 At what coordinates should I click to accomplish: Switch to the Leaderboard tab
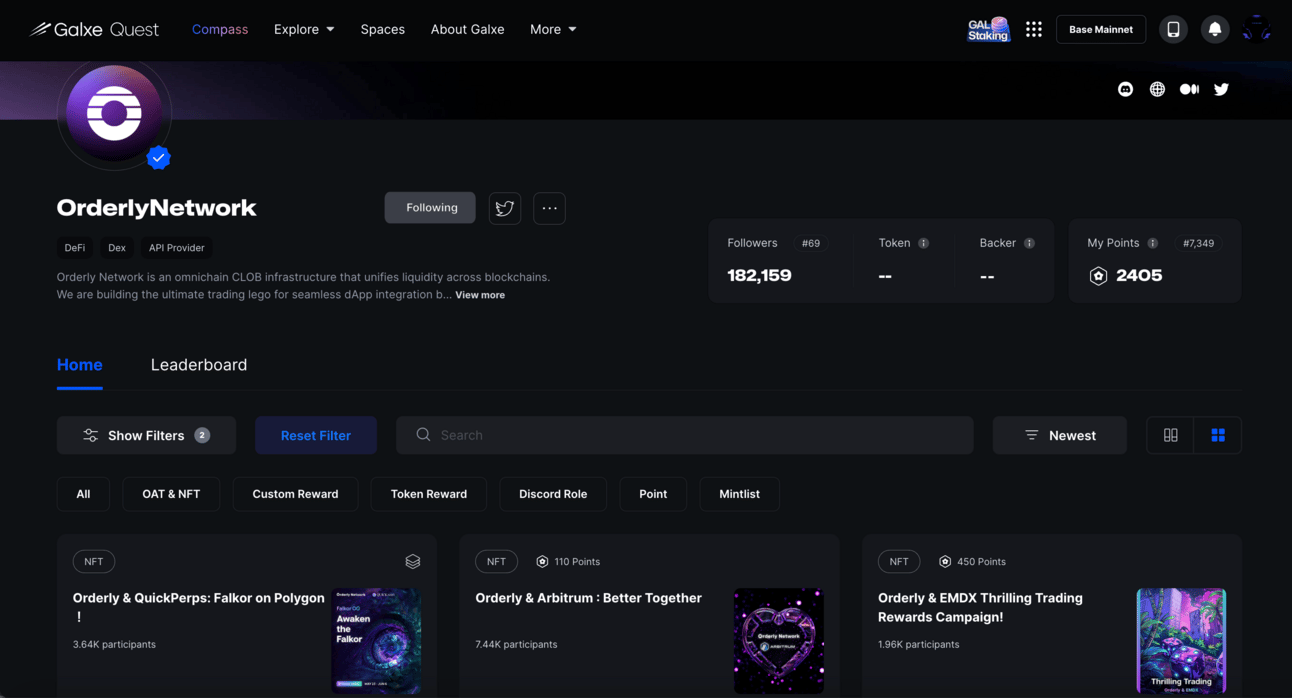pyautogui.click(x=199, y=365)
